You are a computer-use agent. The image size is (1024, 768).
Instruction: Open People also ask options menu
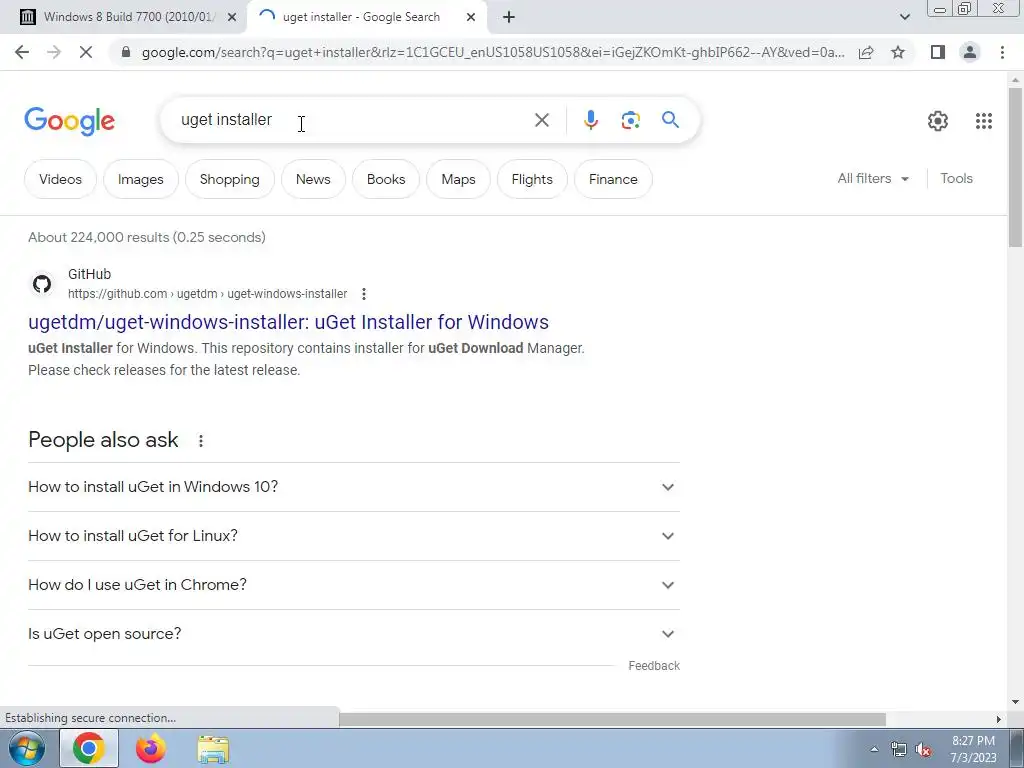[201, 441]
